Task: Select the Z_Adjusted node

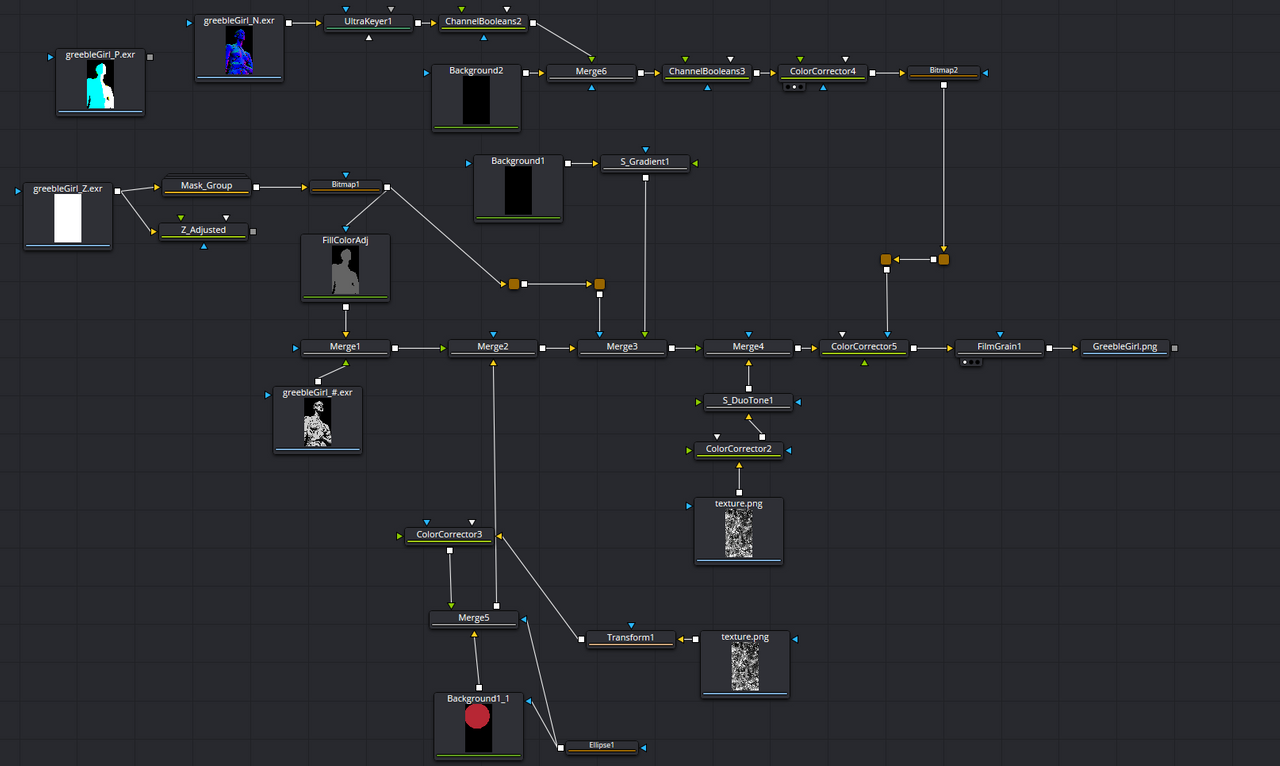Action: point(203,230)
